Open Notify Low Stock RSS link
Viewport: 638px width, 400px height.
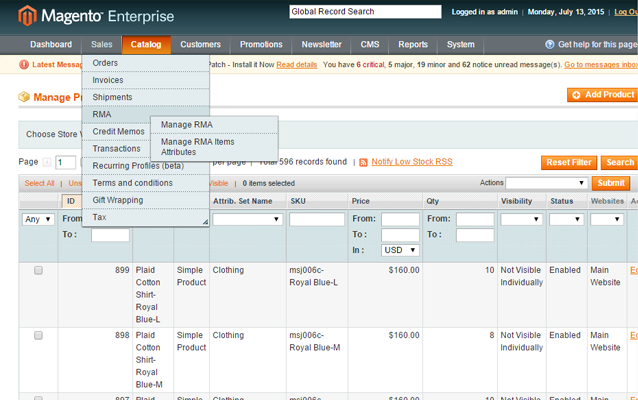point(411,162)
